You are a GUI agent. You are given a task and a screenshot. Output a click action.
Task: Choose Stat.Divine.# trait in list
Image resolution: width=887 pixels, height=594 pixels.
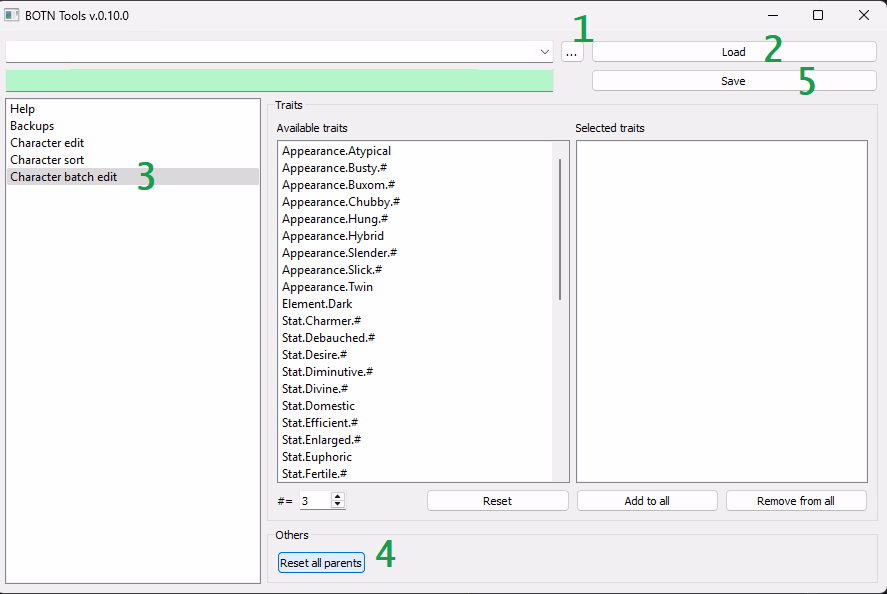tap(314, 389)
